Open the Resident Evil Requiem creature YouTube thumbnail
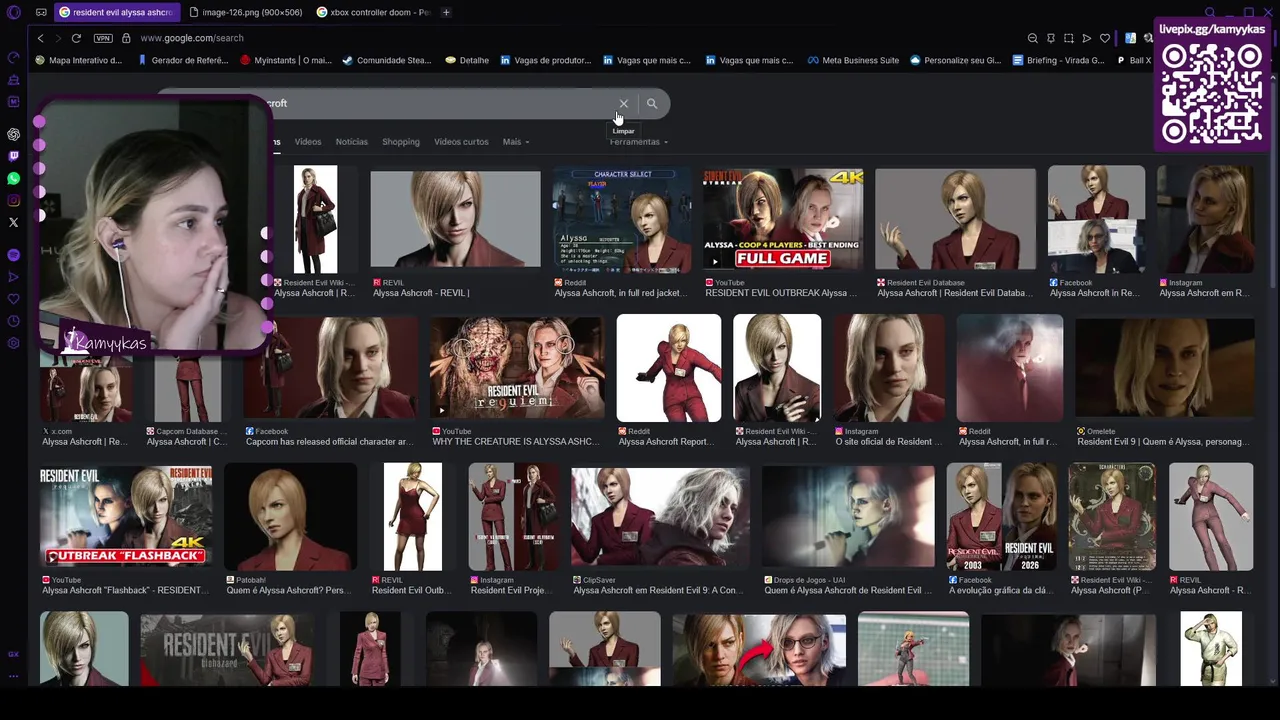Screen dimensions: 1280x720 point(517,368)
